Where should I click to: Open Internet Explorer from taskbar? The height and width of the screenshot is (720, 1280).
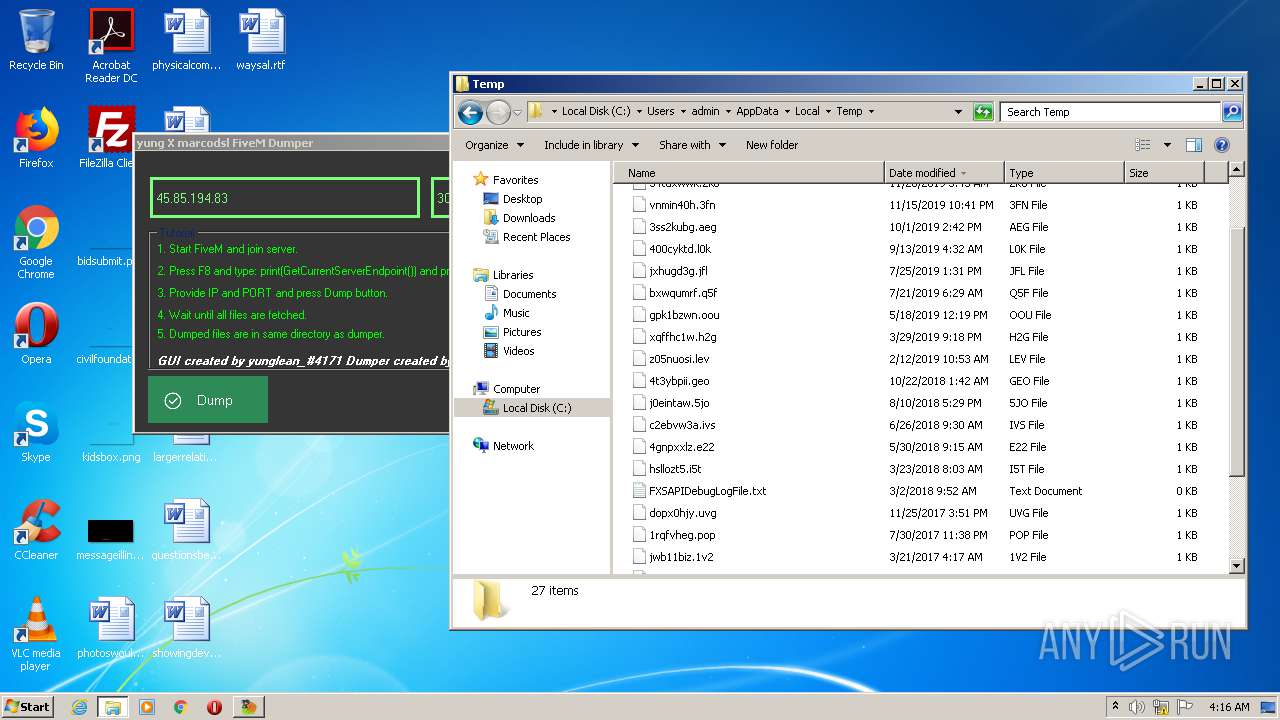click(79, 707)
